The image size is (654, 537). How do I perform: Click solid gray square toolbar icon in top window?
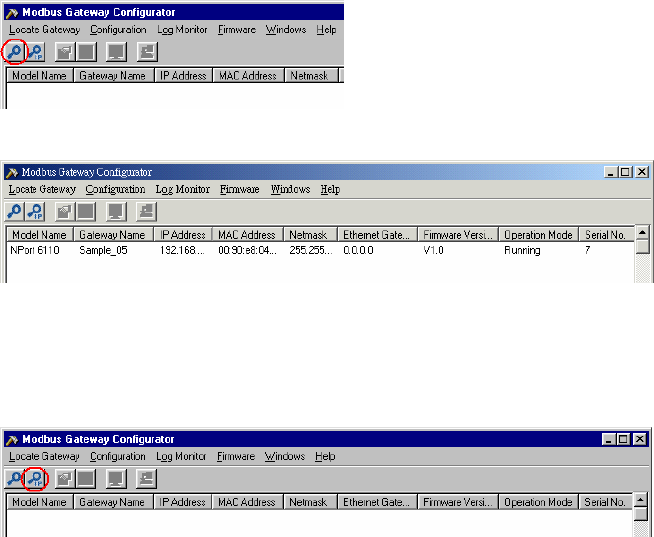click(86, 52)
